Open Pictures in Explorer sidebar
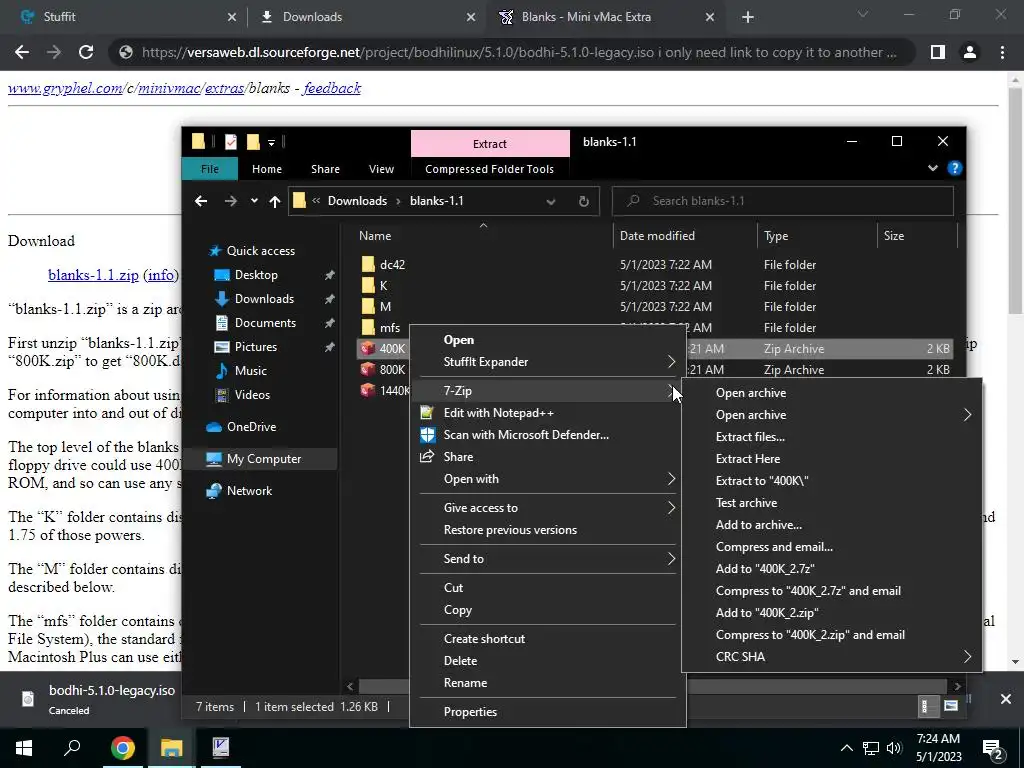The height and width of the screenshot is (768, 1024). [x=255, y=347]
